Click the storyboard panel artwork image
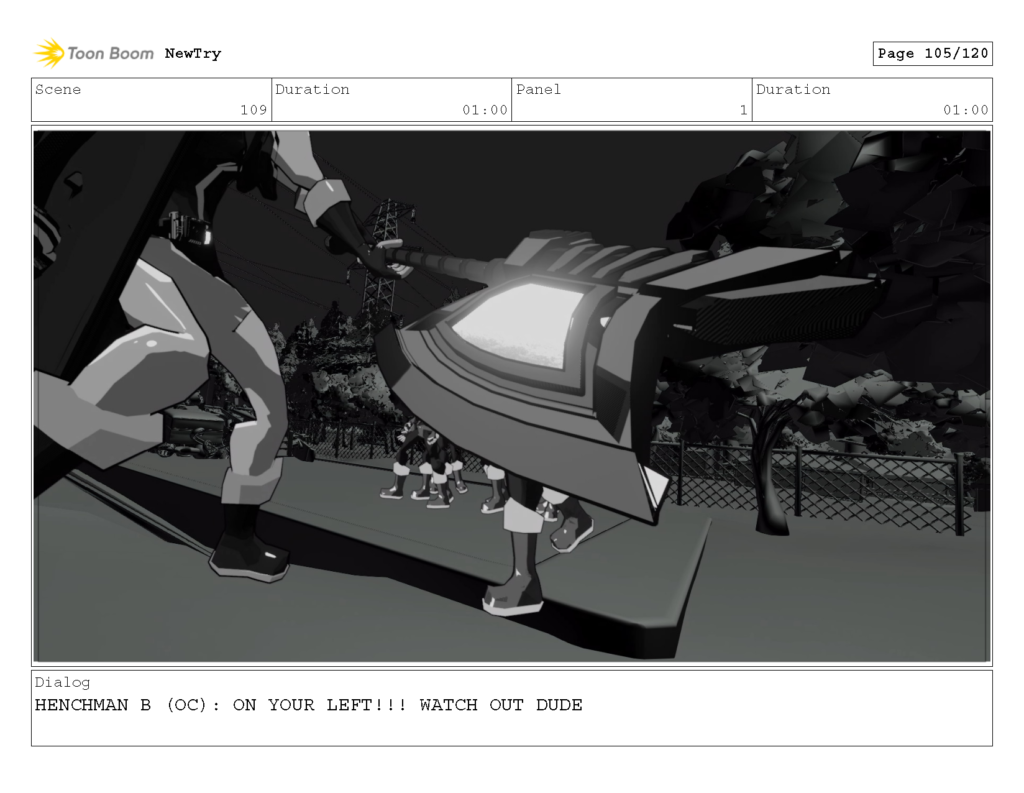The height and width of the screenshot is (793, 1024). 512,390
